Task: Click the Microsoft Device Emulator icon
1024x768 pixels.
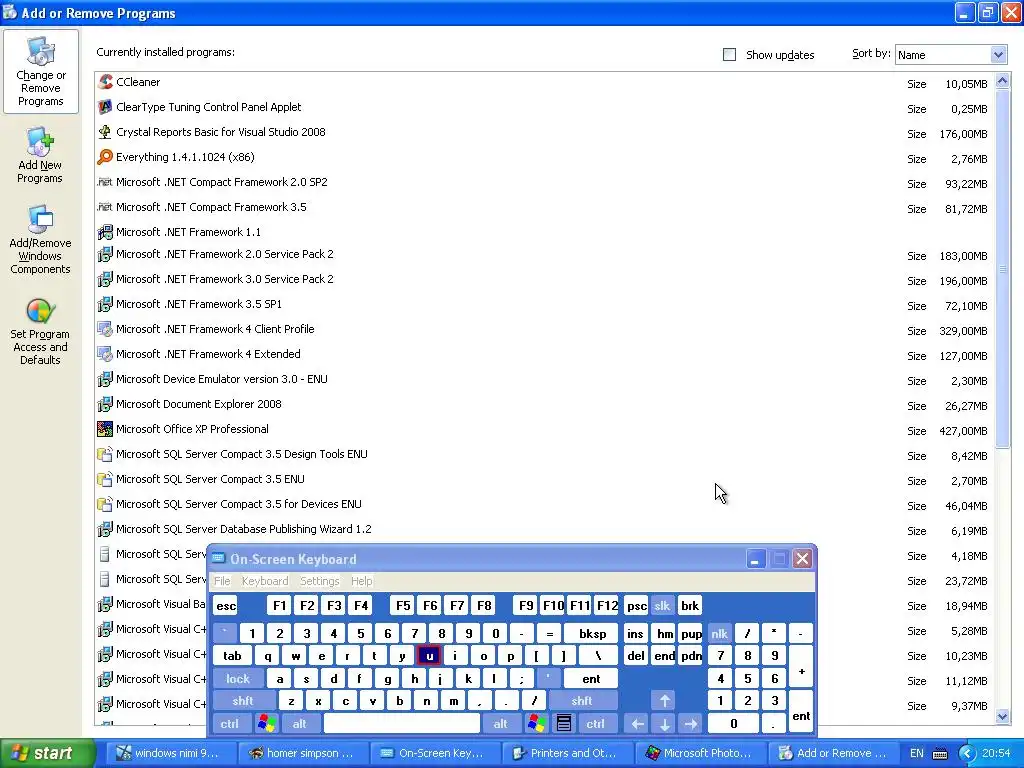Action: point(104,379)
